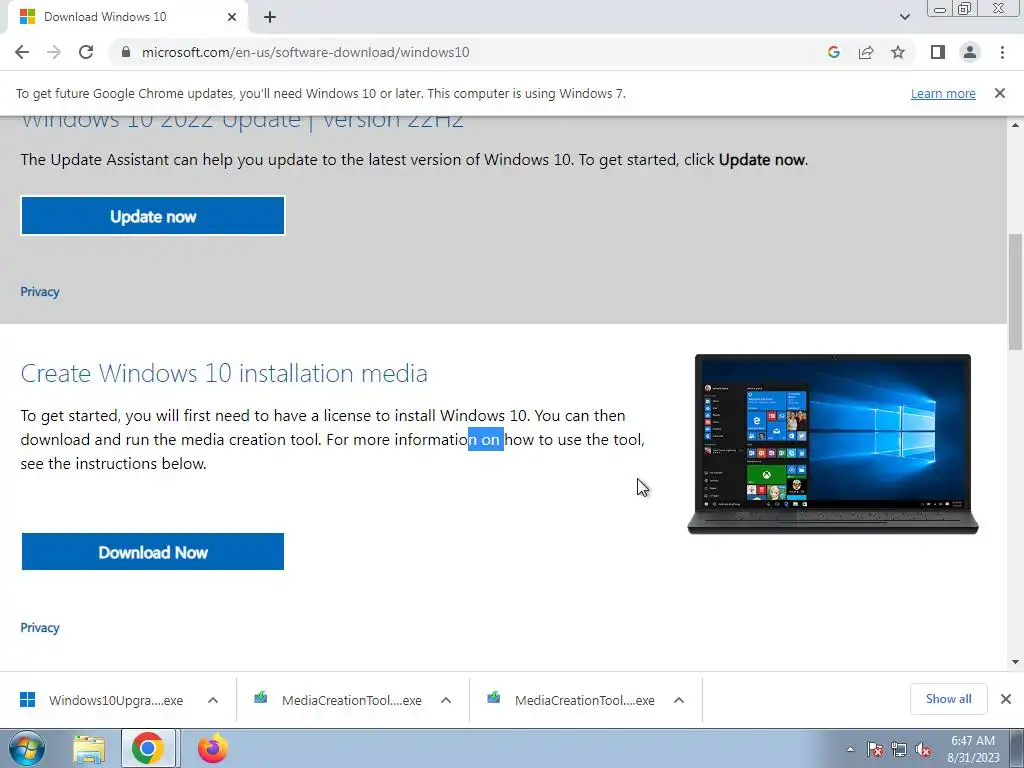Open the Windows Start menu
This screenshot has width=1024, height=768.
pyautogui.click(x=27, y=748)
